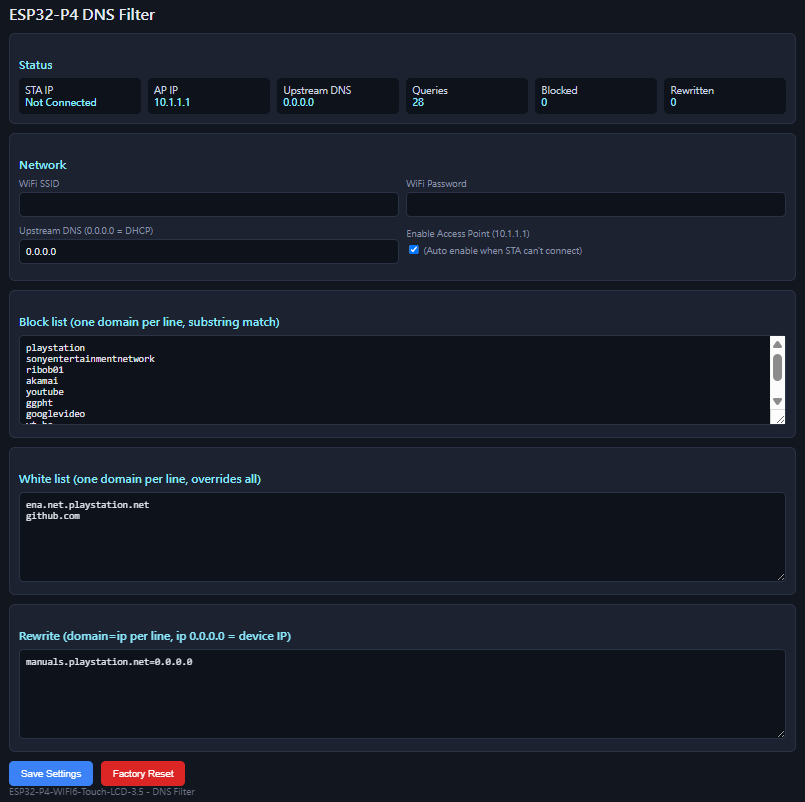Toggle Enable Access Point checkbox
Image resolution: width=805 pixels, height=802 pixels.
click(414, 250)
